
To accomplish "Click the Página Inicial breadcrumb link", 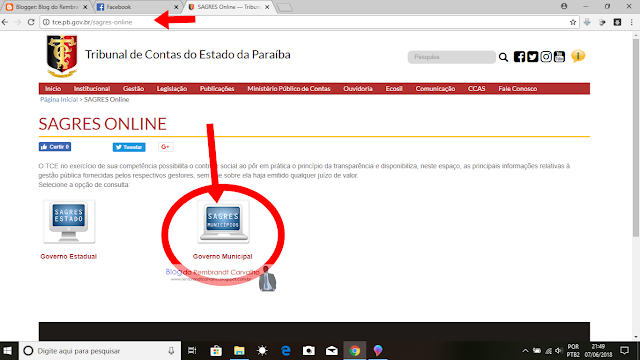I will (x=59, y=100).
